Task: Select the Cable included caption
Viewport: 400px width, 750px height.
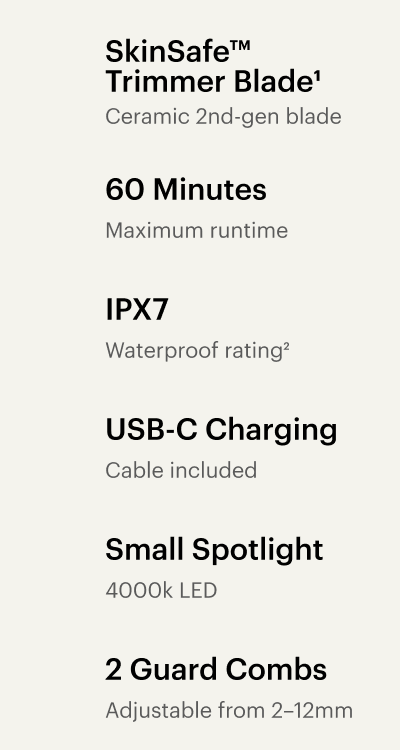Action: [x=181, y=470]
